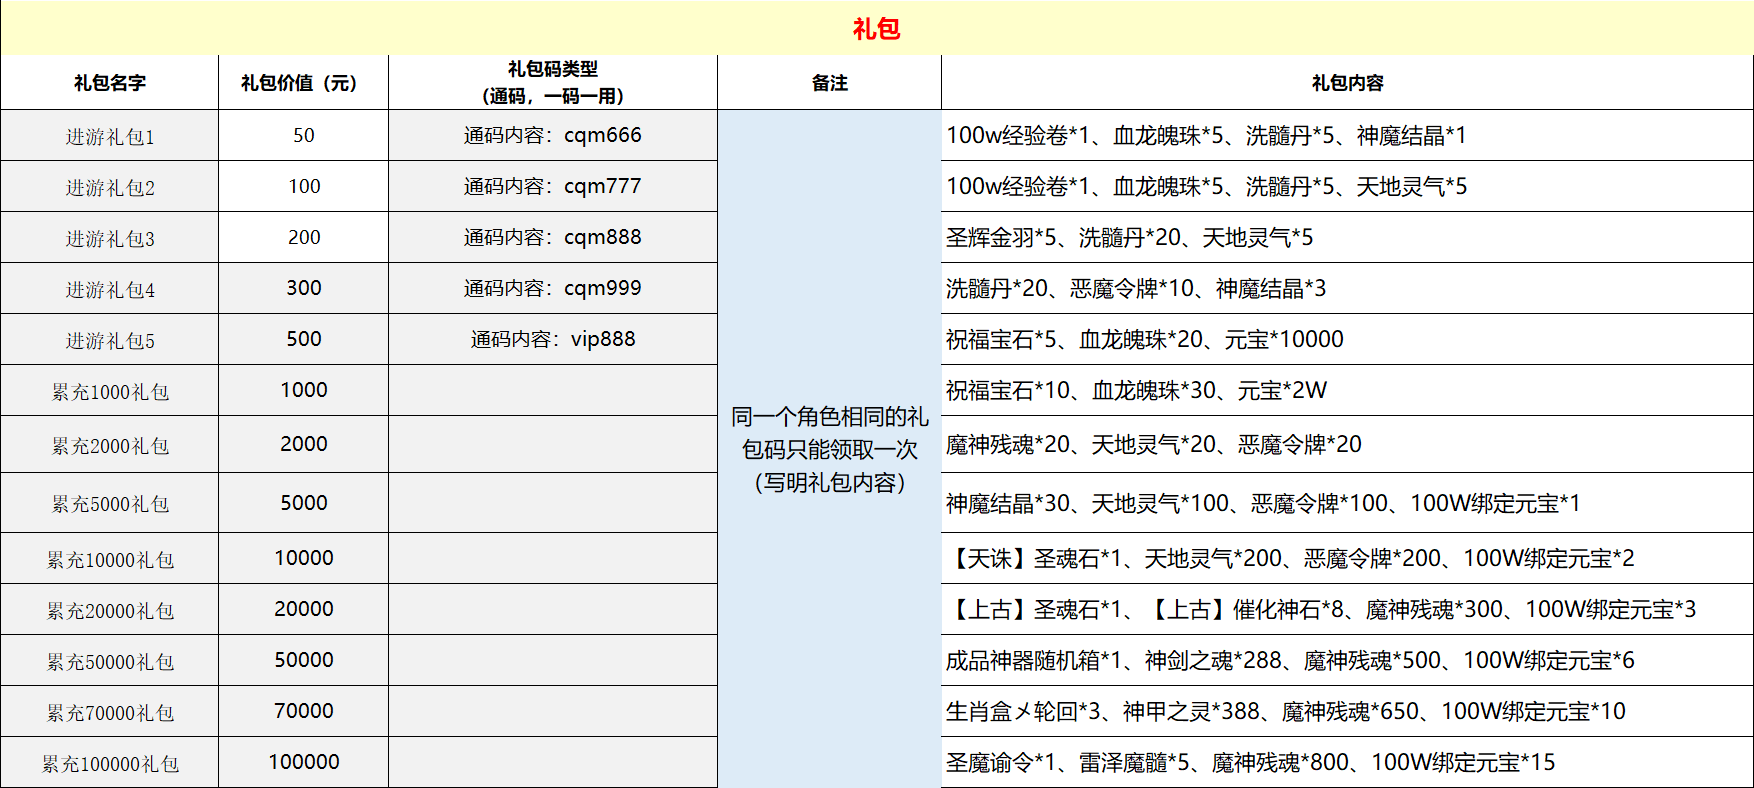Click the 礼包内容 column header

1346,83
